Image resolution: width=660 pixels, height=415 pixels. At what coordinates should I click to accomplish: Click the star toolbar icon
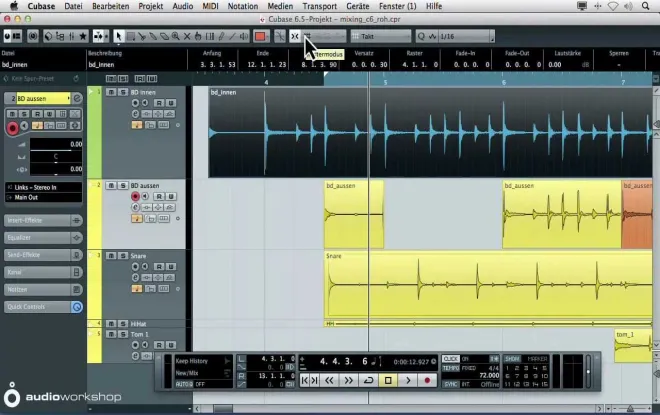click(x=83, y=37)
